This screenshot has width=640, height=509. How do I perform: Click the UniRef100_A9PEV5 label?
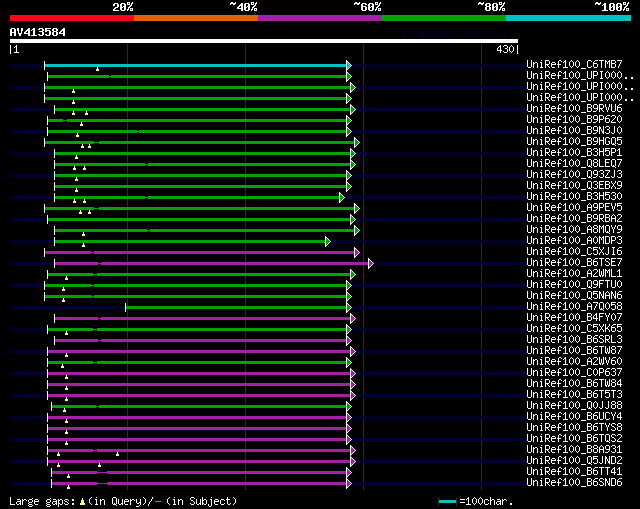point(574,208)
